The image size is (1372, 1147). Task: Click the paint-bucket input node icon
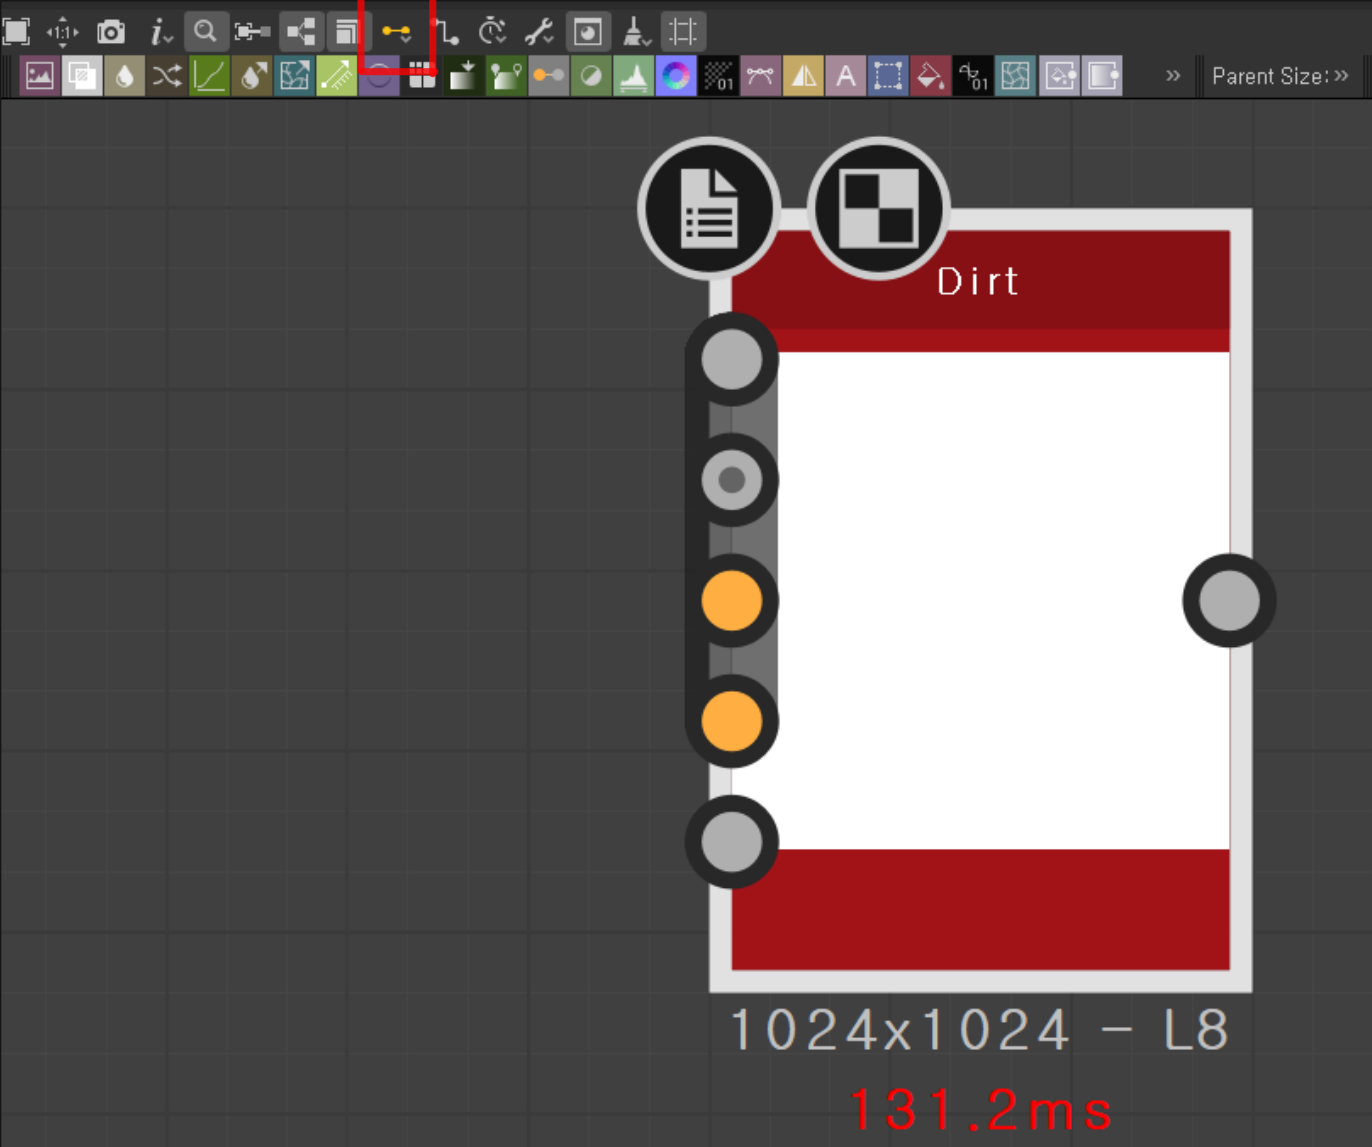tap(1058, 76)
